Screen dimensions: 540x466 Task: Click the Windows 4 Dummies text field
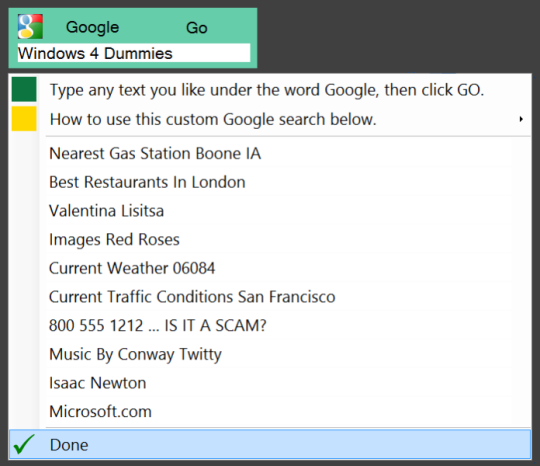point(134,53)
